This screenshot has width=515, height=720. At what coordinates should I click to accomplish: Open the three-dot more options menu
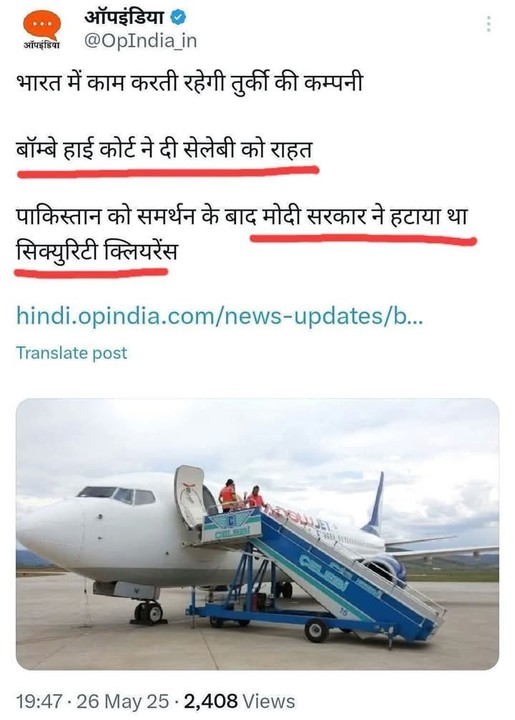tap(489, 23)
